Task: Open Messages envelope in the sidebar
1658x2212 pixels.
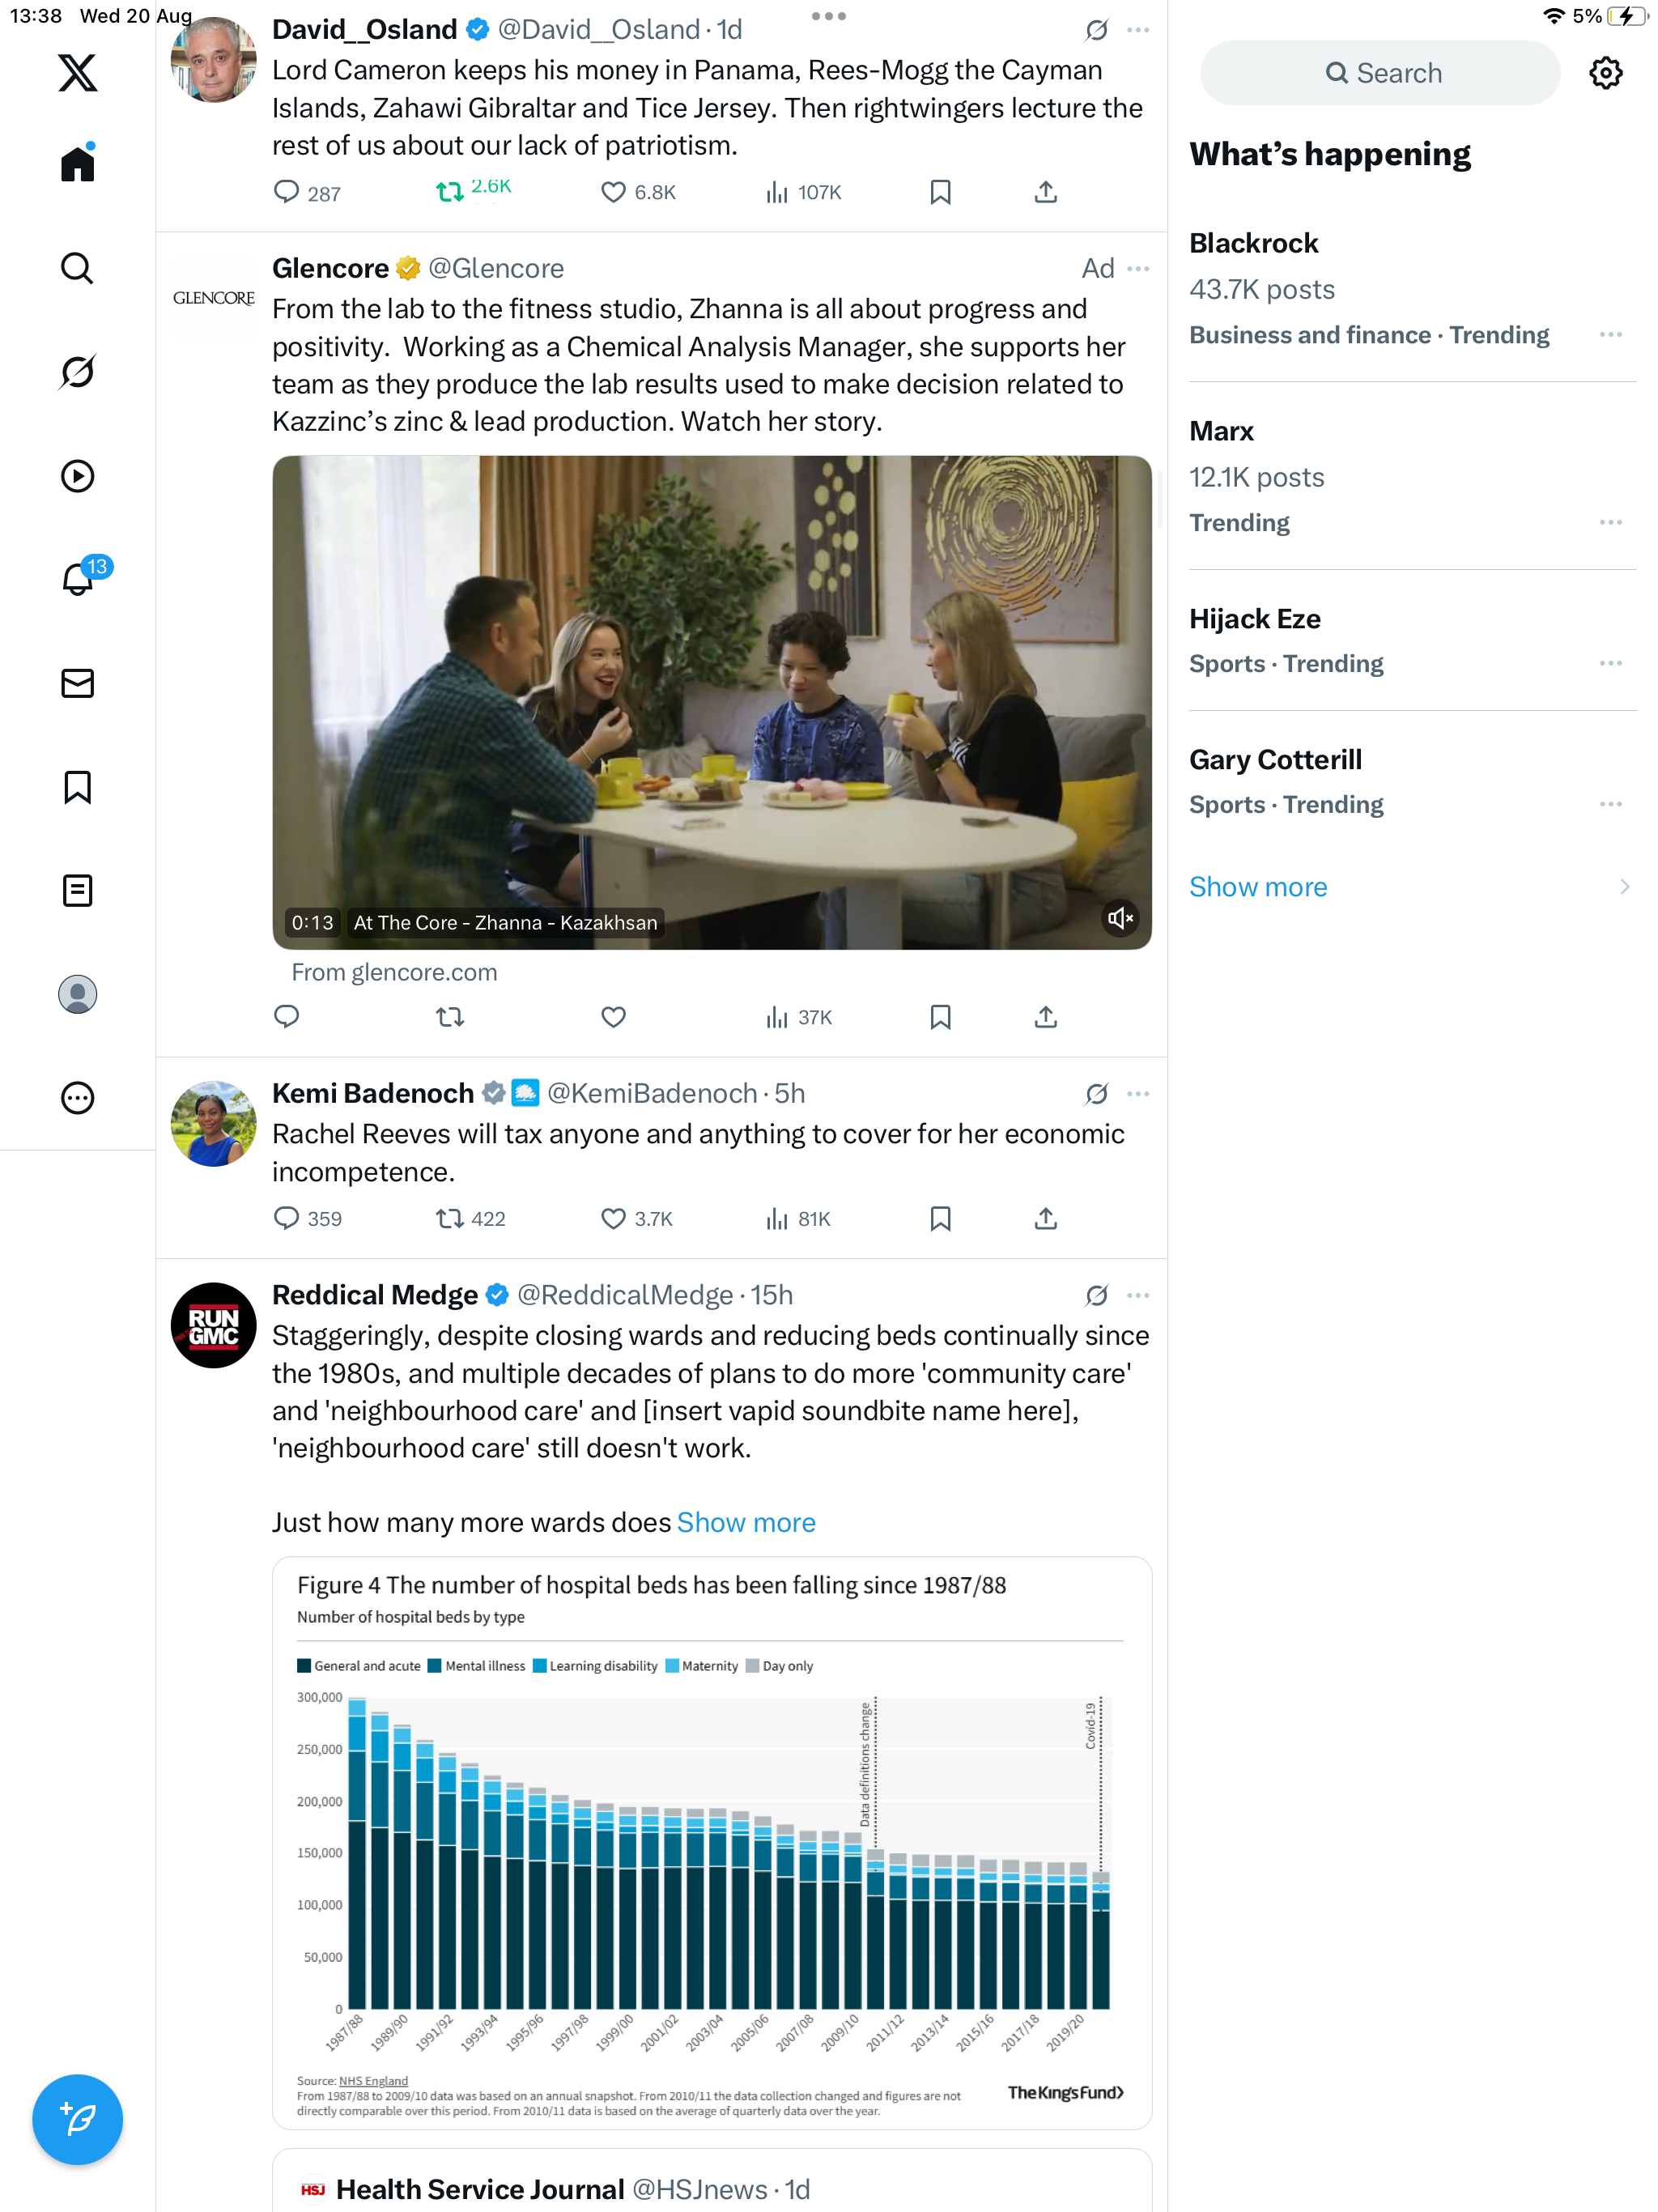Action: click(77, 683)
